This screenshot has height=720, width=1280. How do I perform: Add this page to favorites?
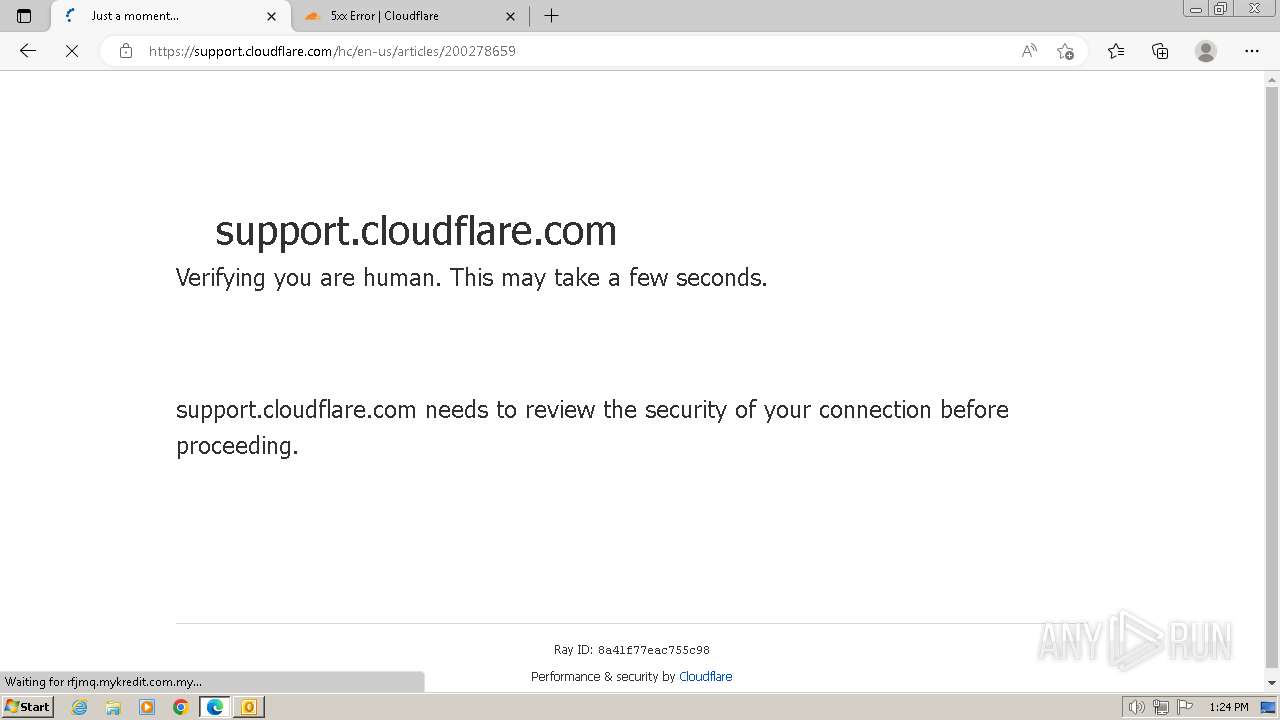1065,51
